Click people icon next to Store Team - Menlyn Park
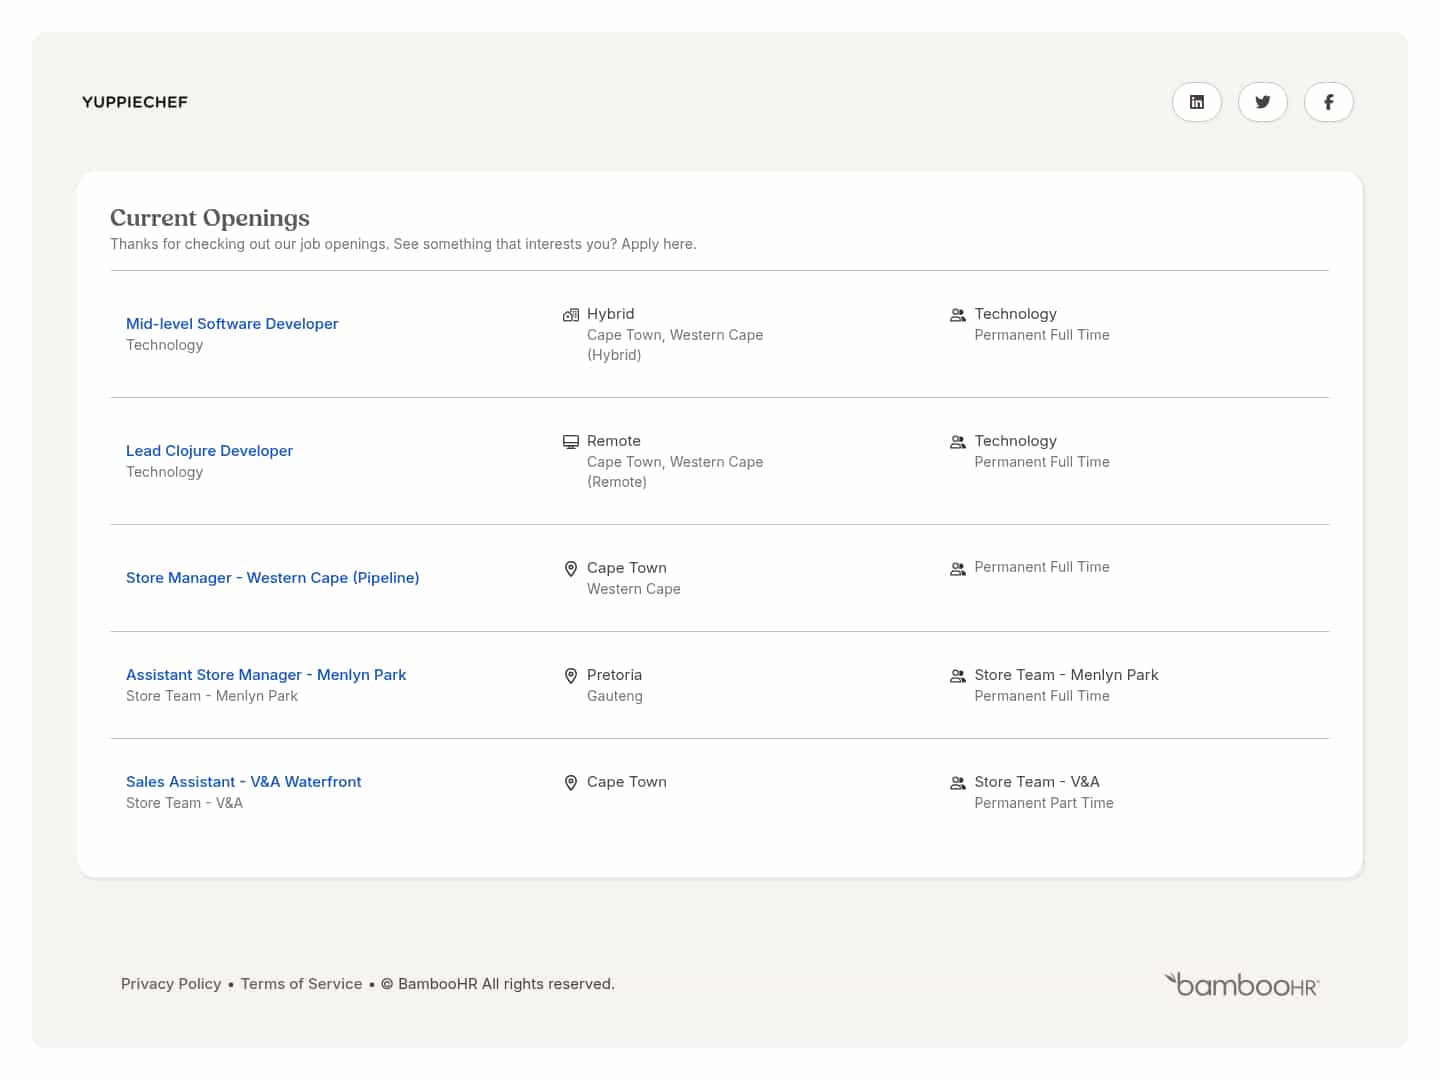 957,676
